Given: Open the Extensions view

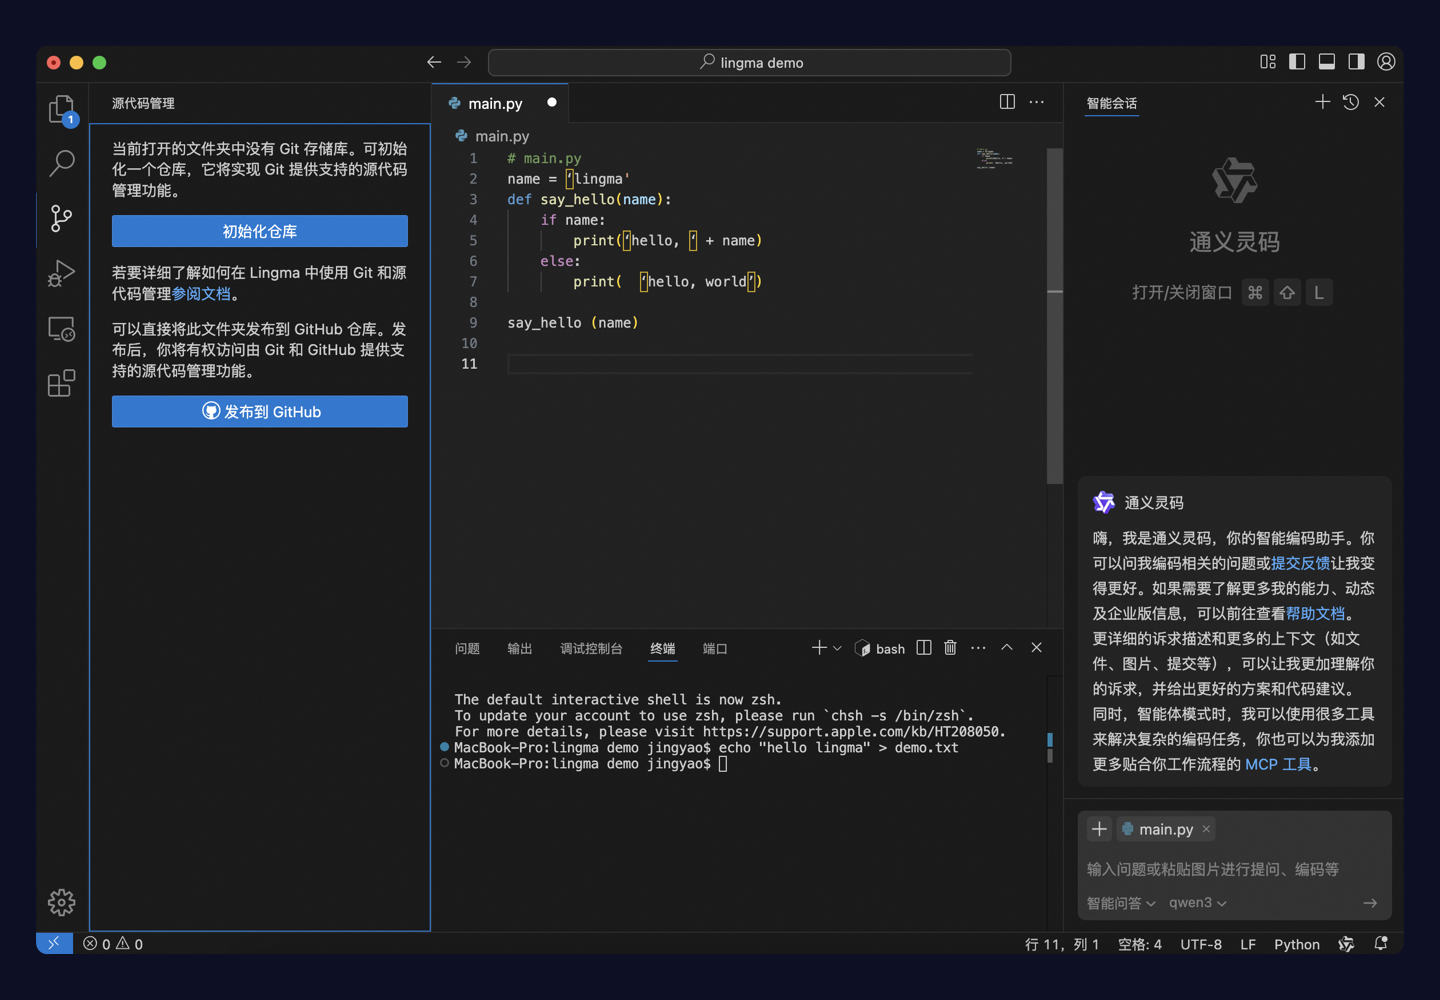Looking at the screenshot, I should coord(62,383).
